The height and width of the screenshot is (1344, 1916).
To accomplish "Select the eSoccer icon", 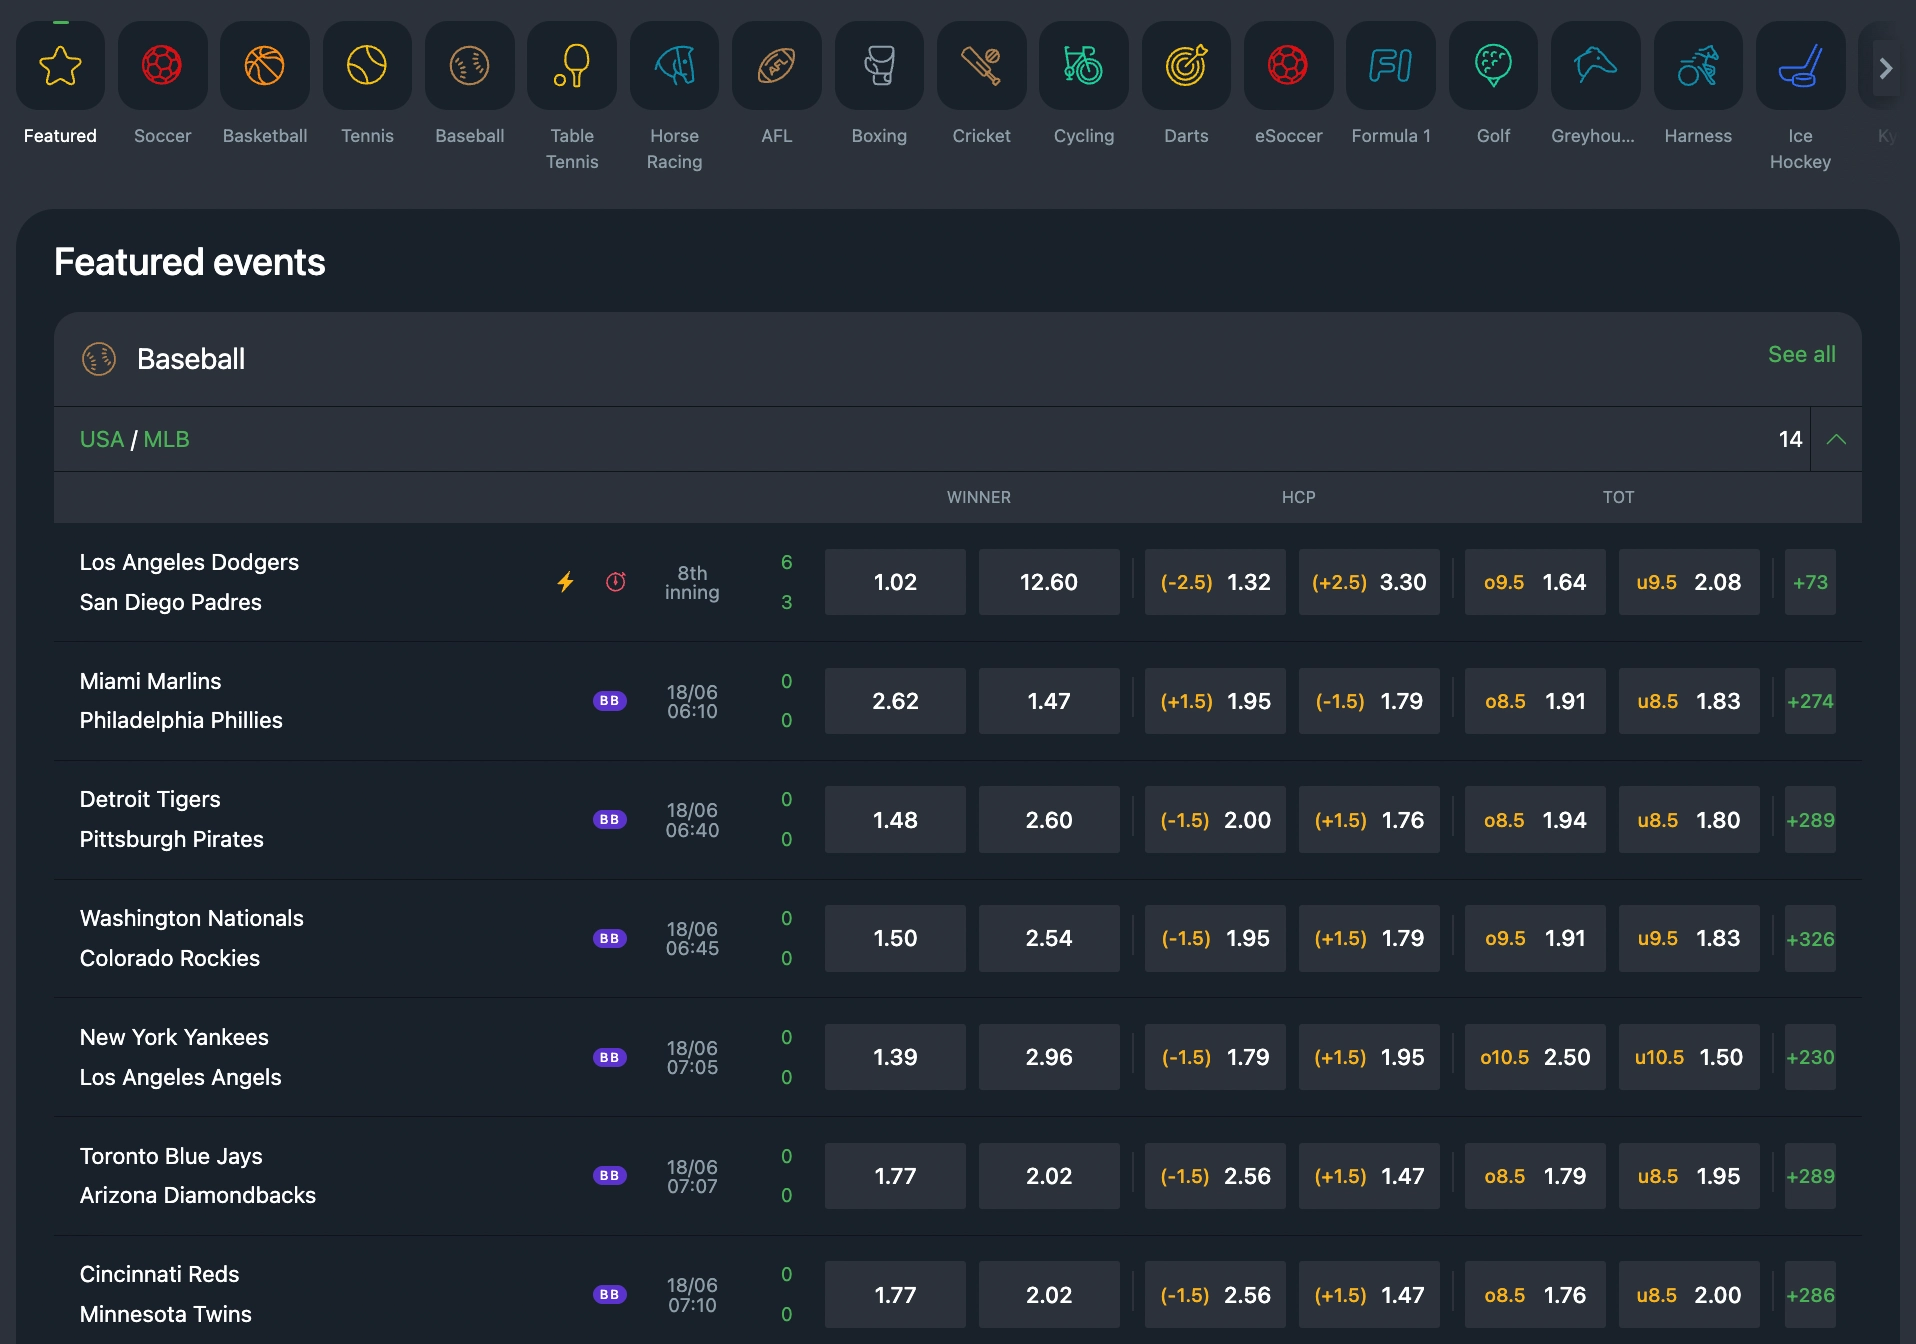I will [x=1288, y=66].
